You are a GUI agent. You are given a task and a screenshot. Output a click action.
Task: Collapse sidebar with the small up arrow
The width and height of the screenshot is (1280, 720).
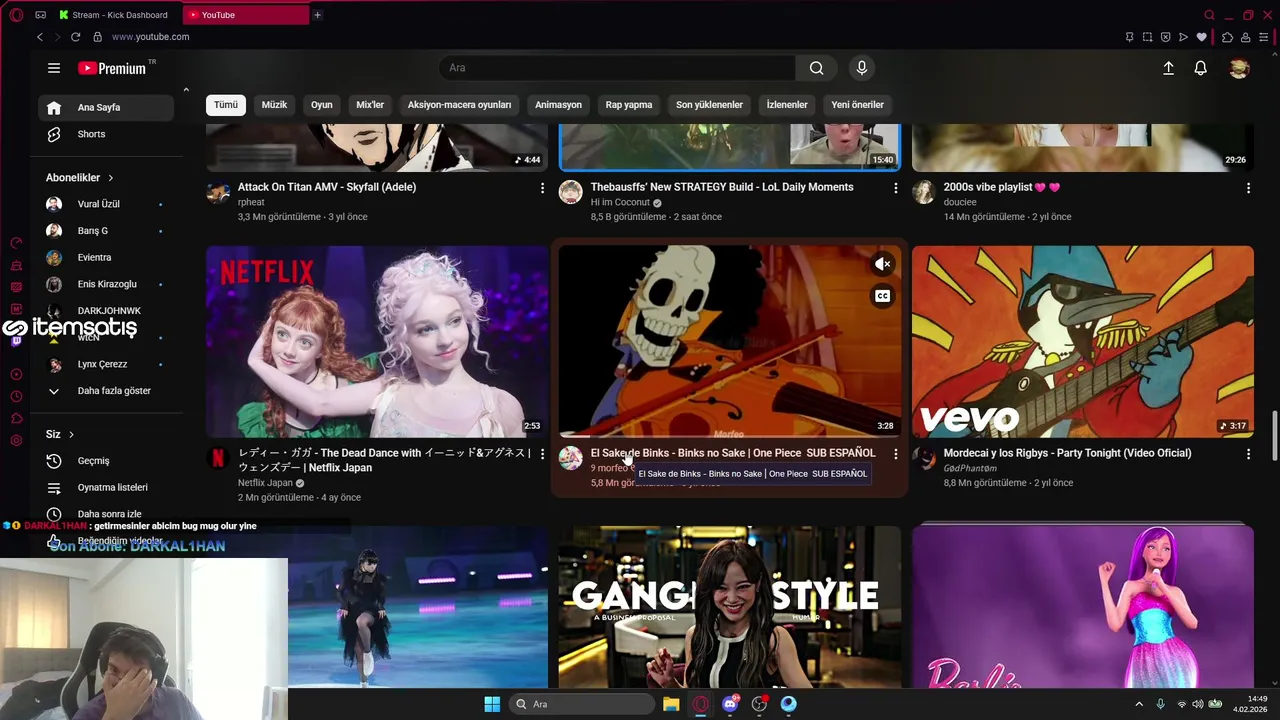click(185, 90)
